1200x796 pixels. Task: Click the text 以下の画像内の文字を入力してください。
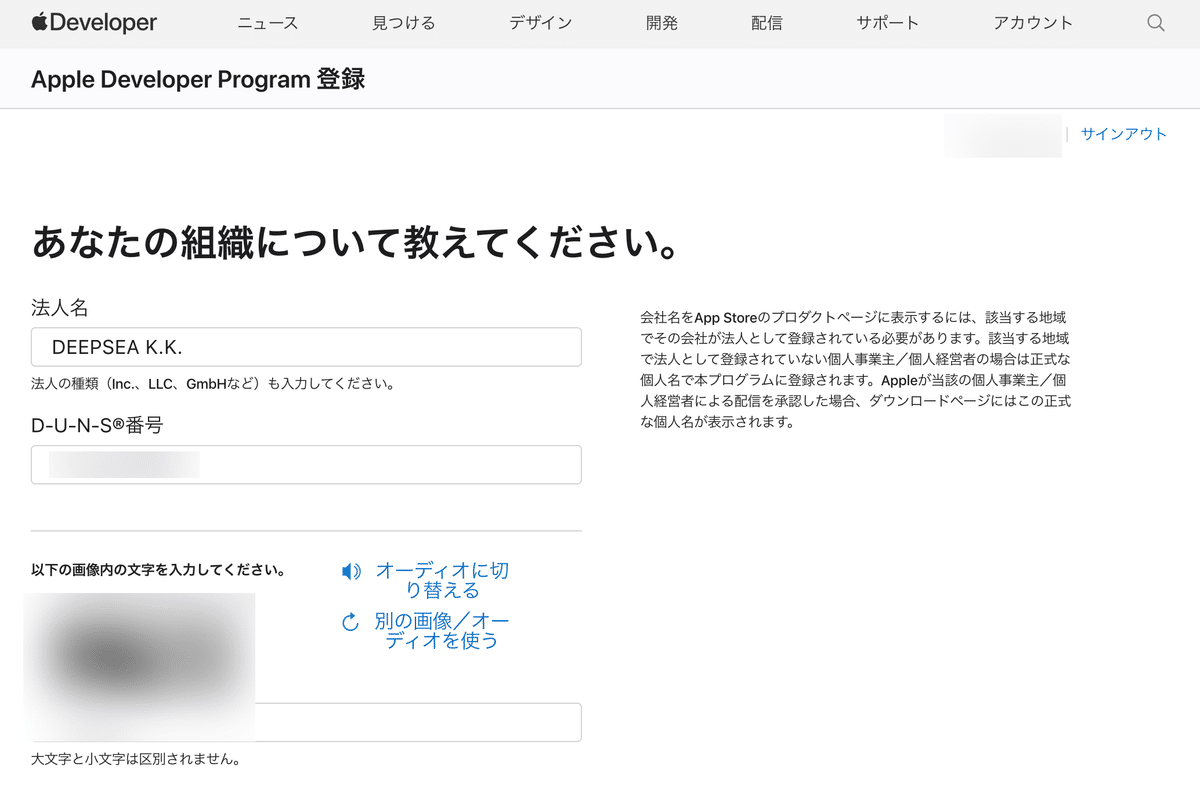[x=158, y=571]
